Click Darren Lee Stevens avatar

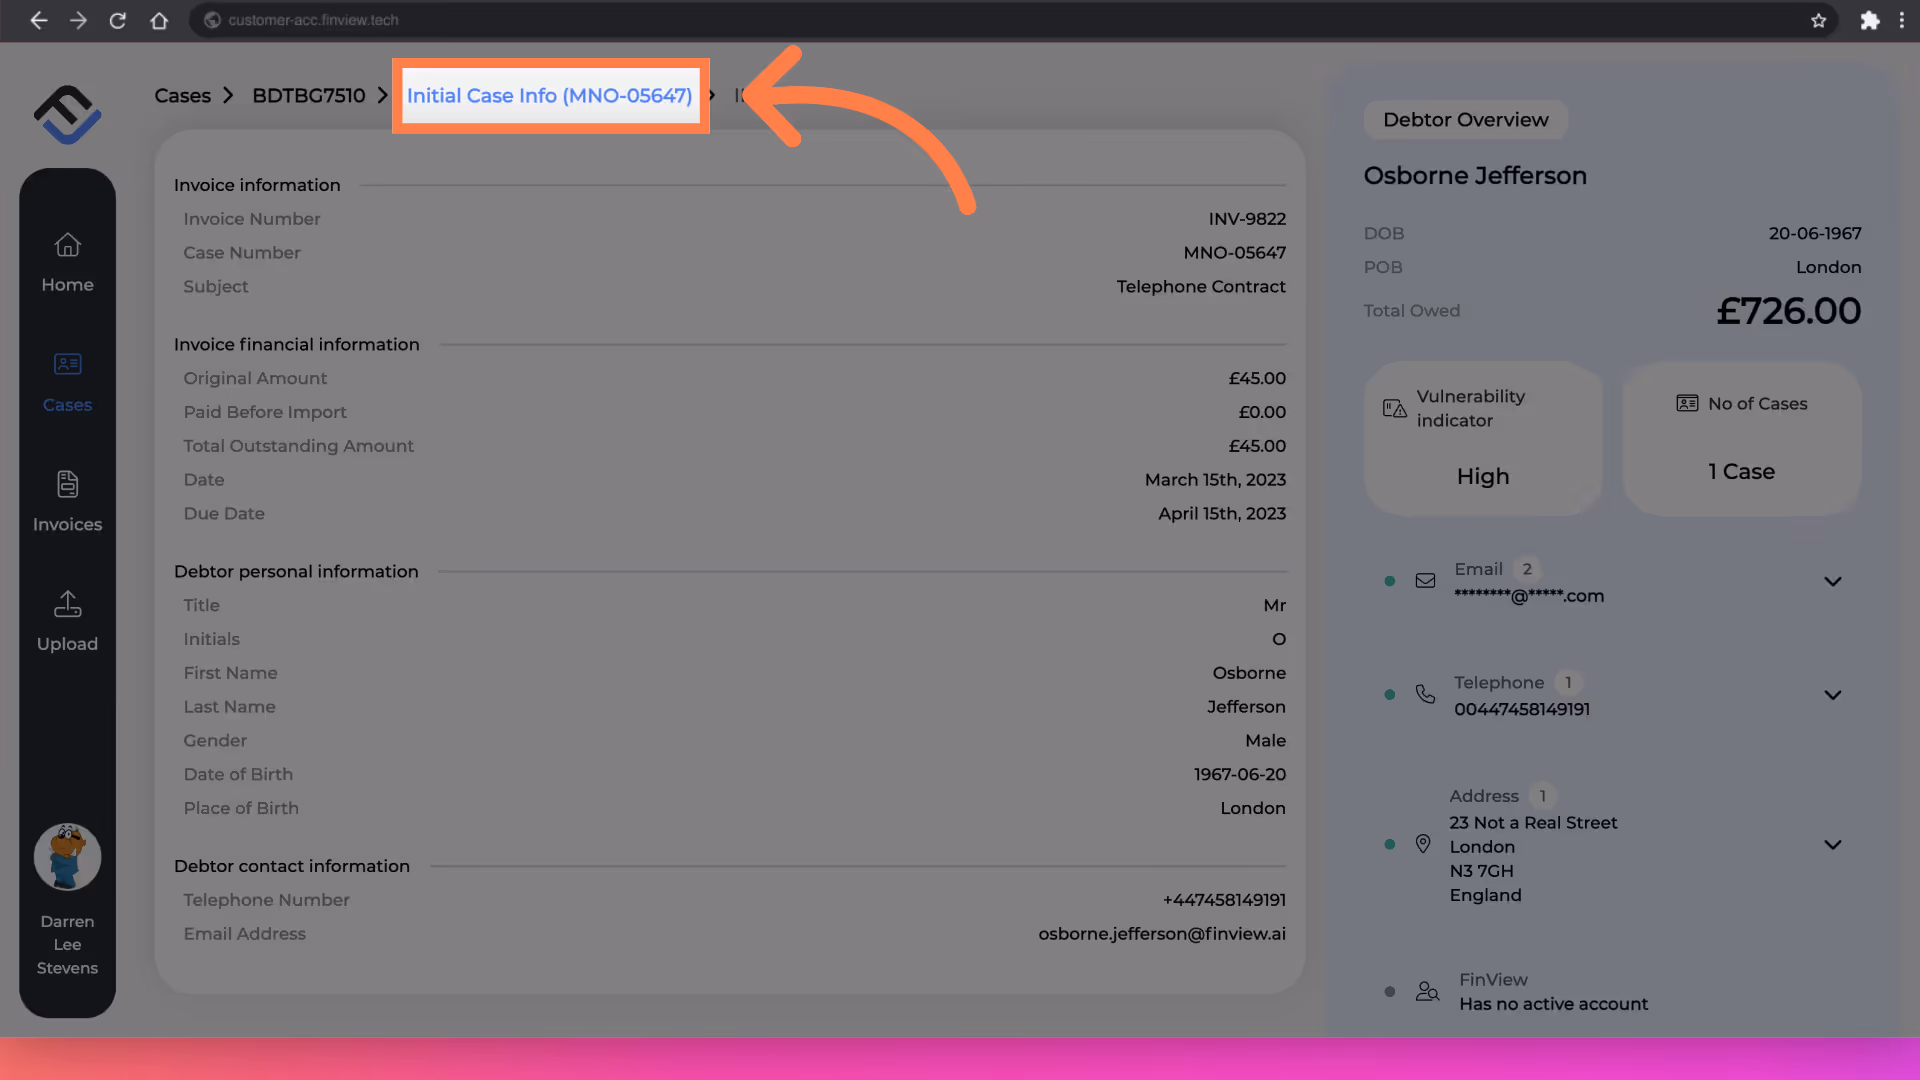tap(67, 857)
